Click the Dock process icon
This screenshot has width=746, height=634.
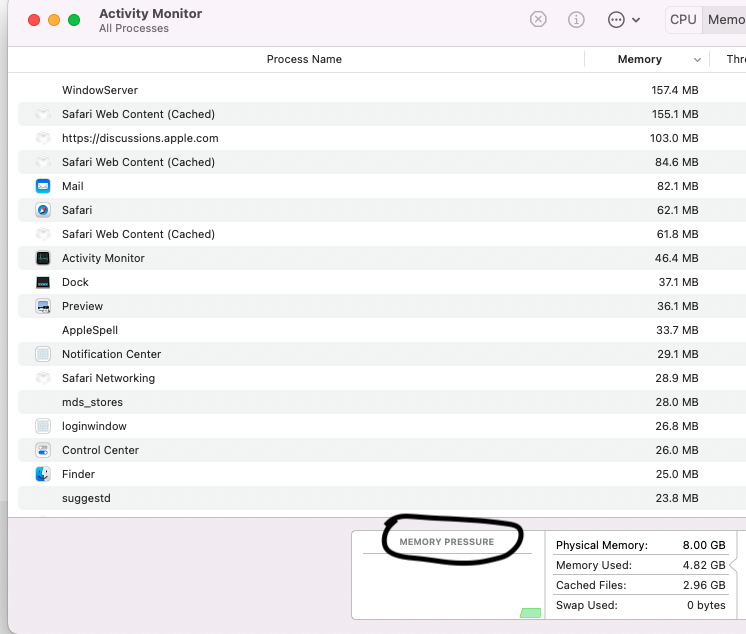(43, 282)
